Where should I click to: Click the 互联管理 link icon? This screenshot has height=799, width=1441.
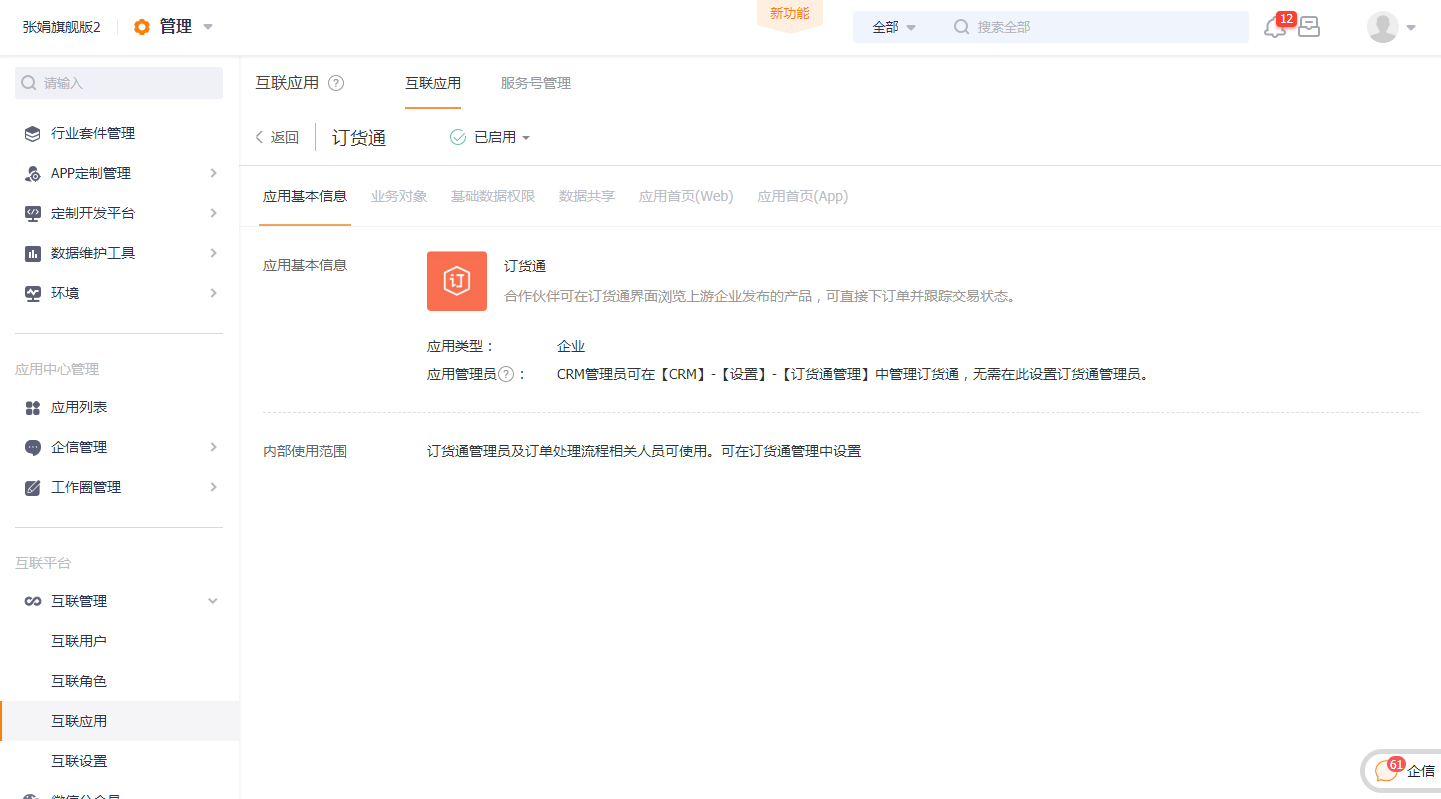click(33, 601)
